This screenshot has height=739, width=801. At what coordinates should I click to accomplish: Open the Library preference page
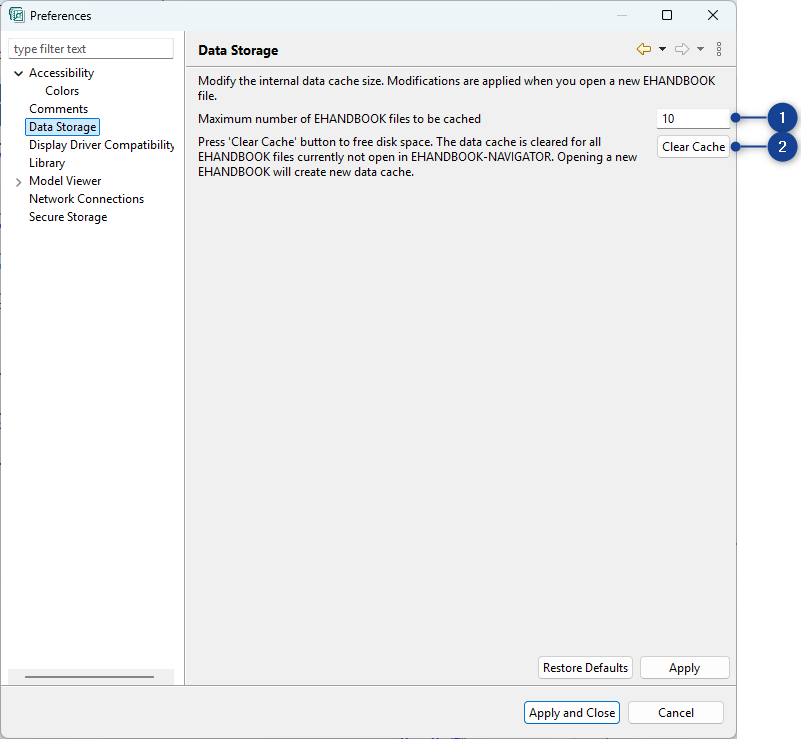tap(47, 163)
